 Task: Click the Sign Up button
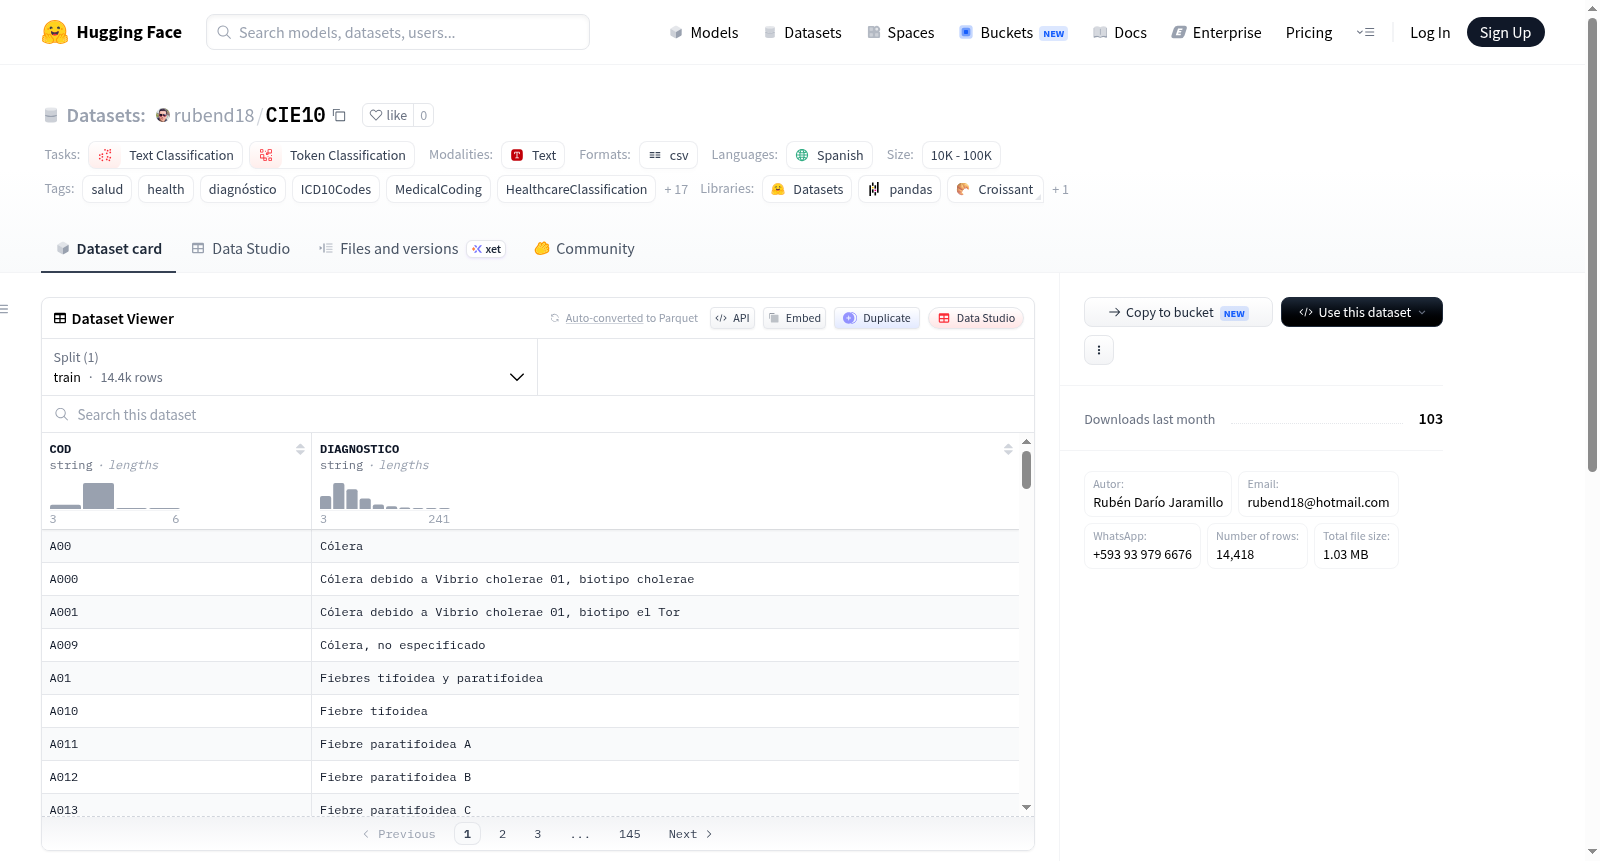point(1505,32)
